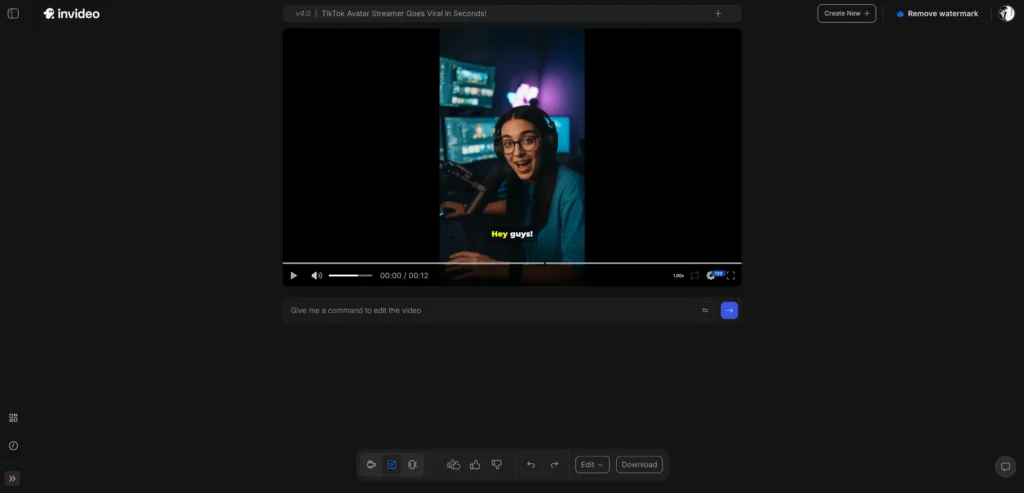Screen dimensions: 1024x493
Task: Expand the sidebar with double chevron
Action: 12,479
